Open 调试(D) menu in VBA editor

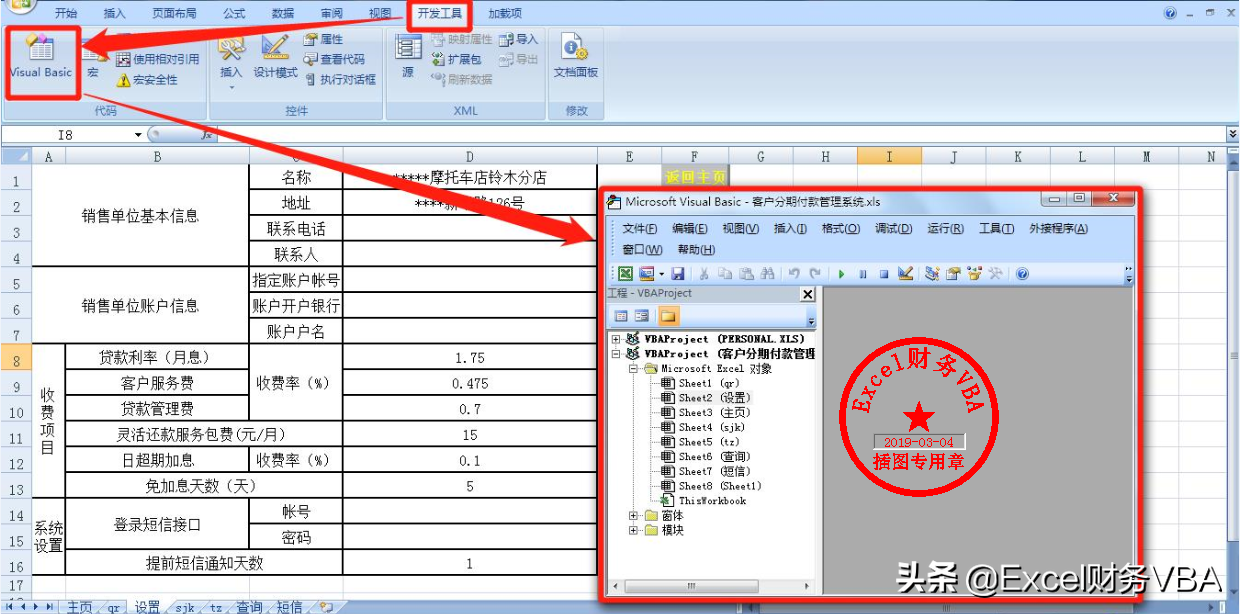894,229
